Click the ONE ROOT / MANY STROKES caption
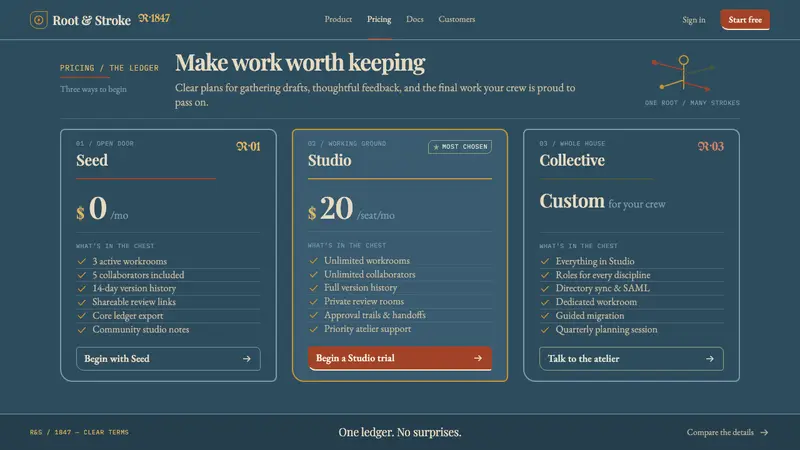Screen dimensions: 800x450 tap(692, 103)
